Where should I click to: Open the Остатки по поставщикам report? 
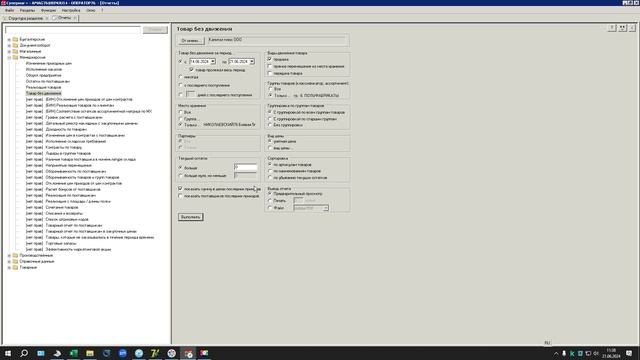coord(48,82)
